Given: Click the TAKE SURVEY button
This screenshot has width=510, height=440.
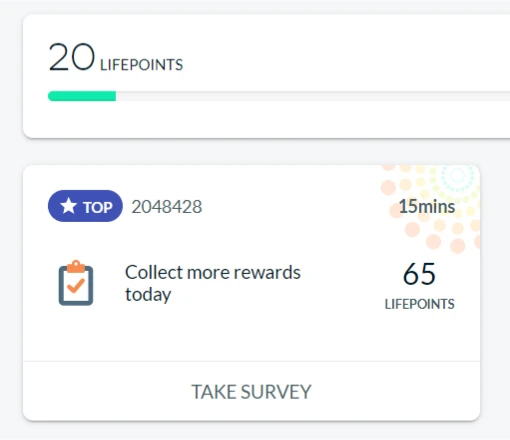Looking at the screenshot, I should click(x=251, y=391).
